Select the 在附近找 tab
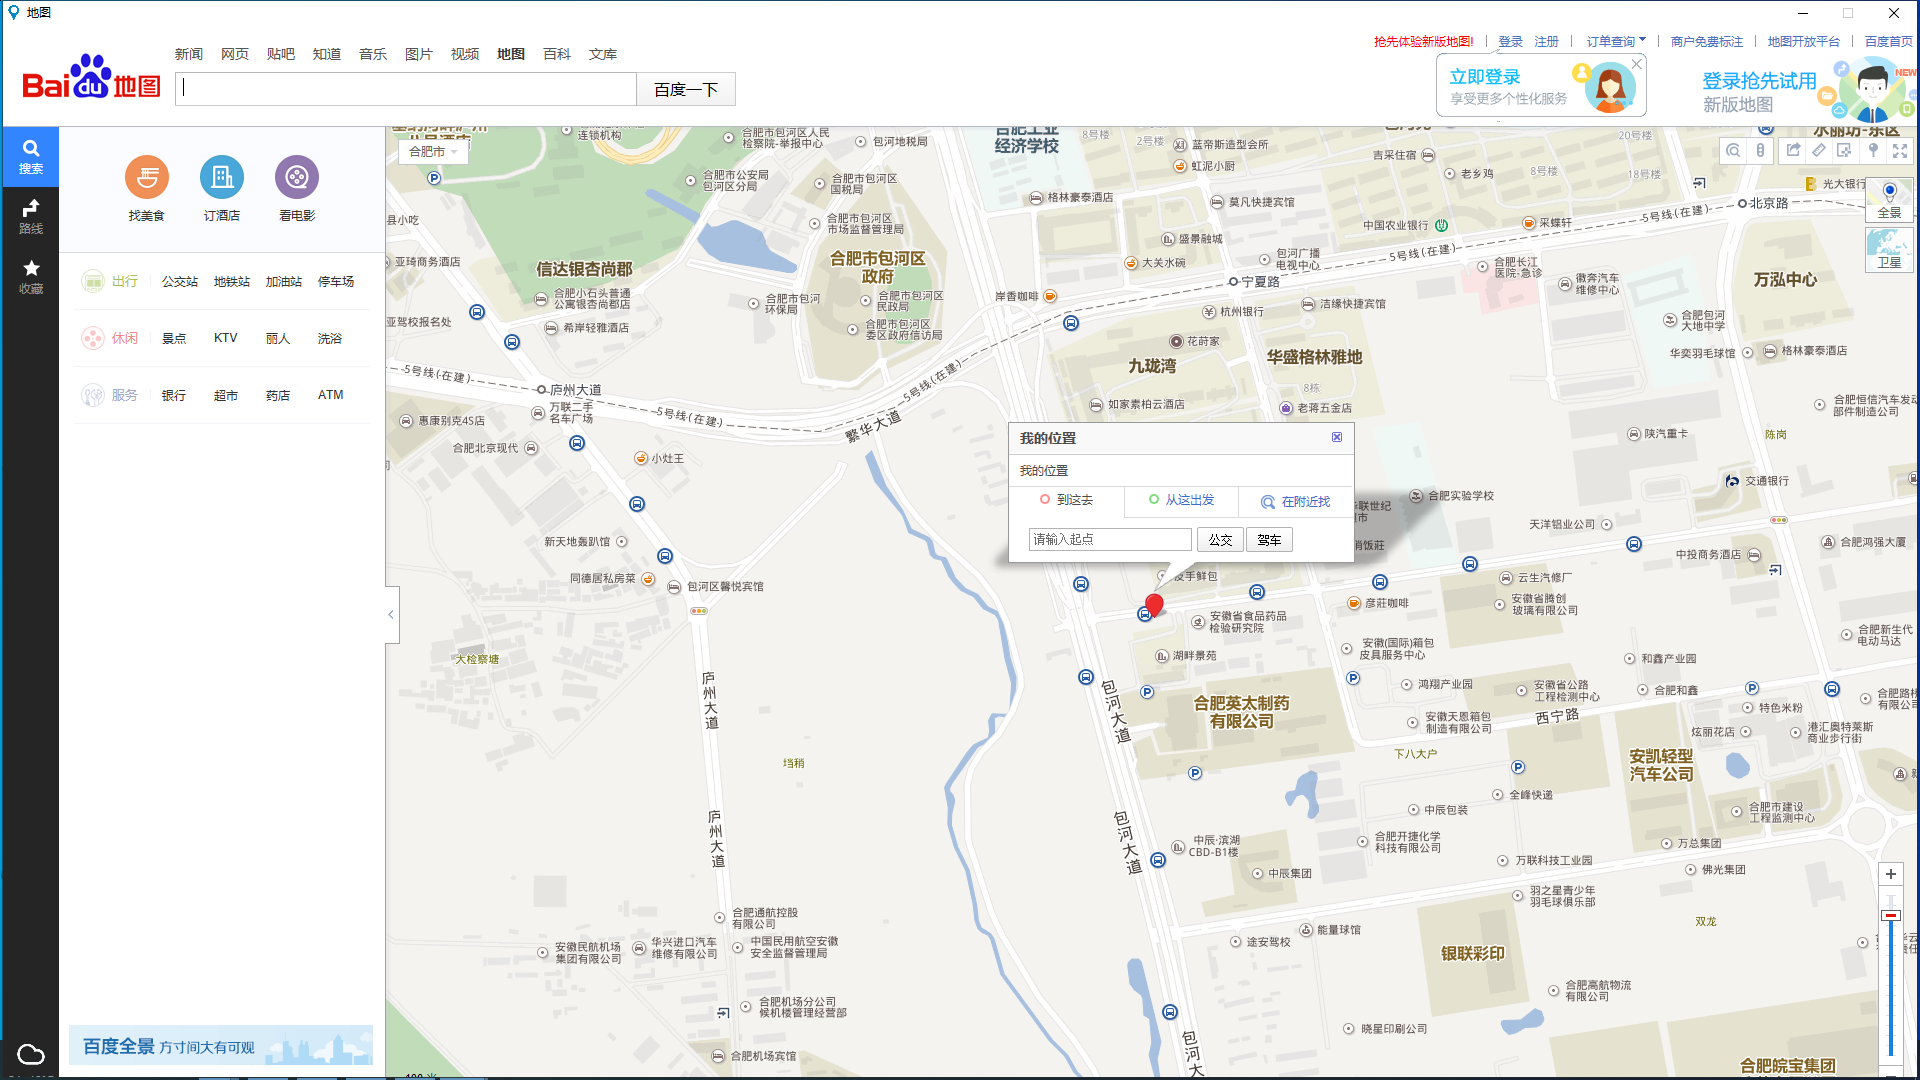 (1296, 502)
